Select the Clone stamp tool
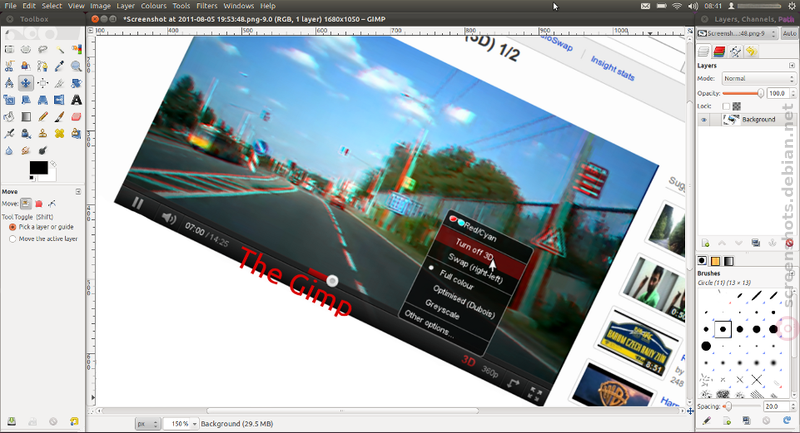The width and height of the screenshot is (800, 433). point(42,134)
